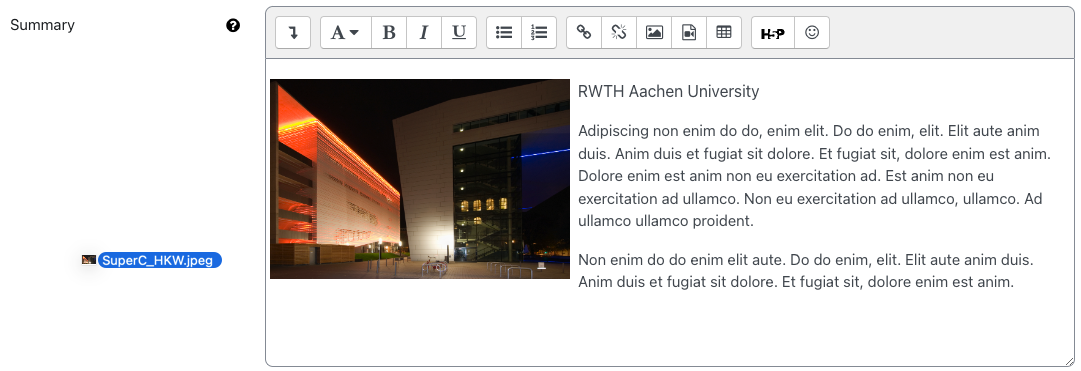Click the RWTH Aachen University heading text
The image size is (1081, 371).
pyautogui.click(x=668, y=91)
